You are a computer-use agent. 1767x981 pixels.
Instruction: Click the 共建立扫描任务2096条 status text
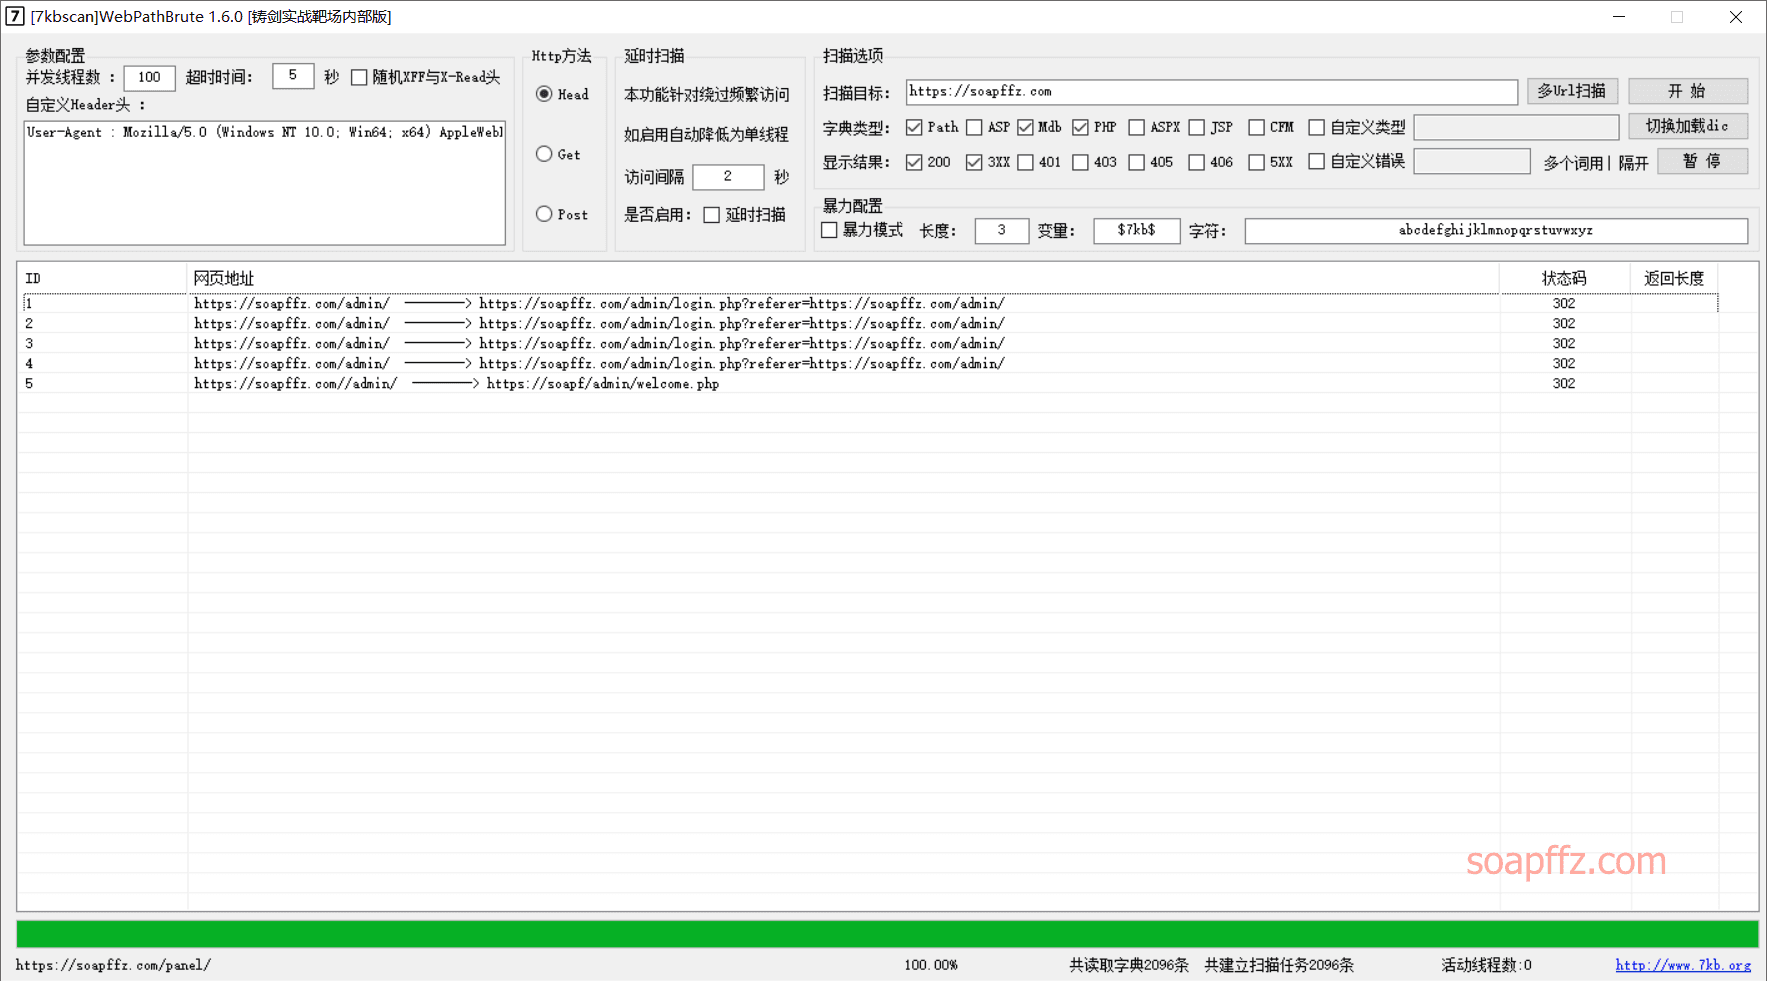(1279, 965)
